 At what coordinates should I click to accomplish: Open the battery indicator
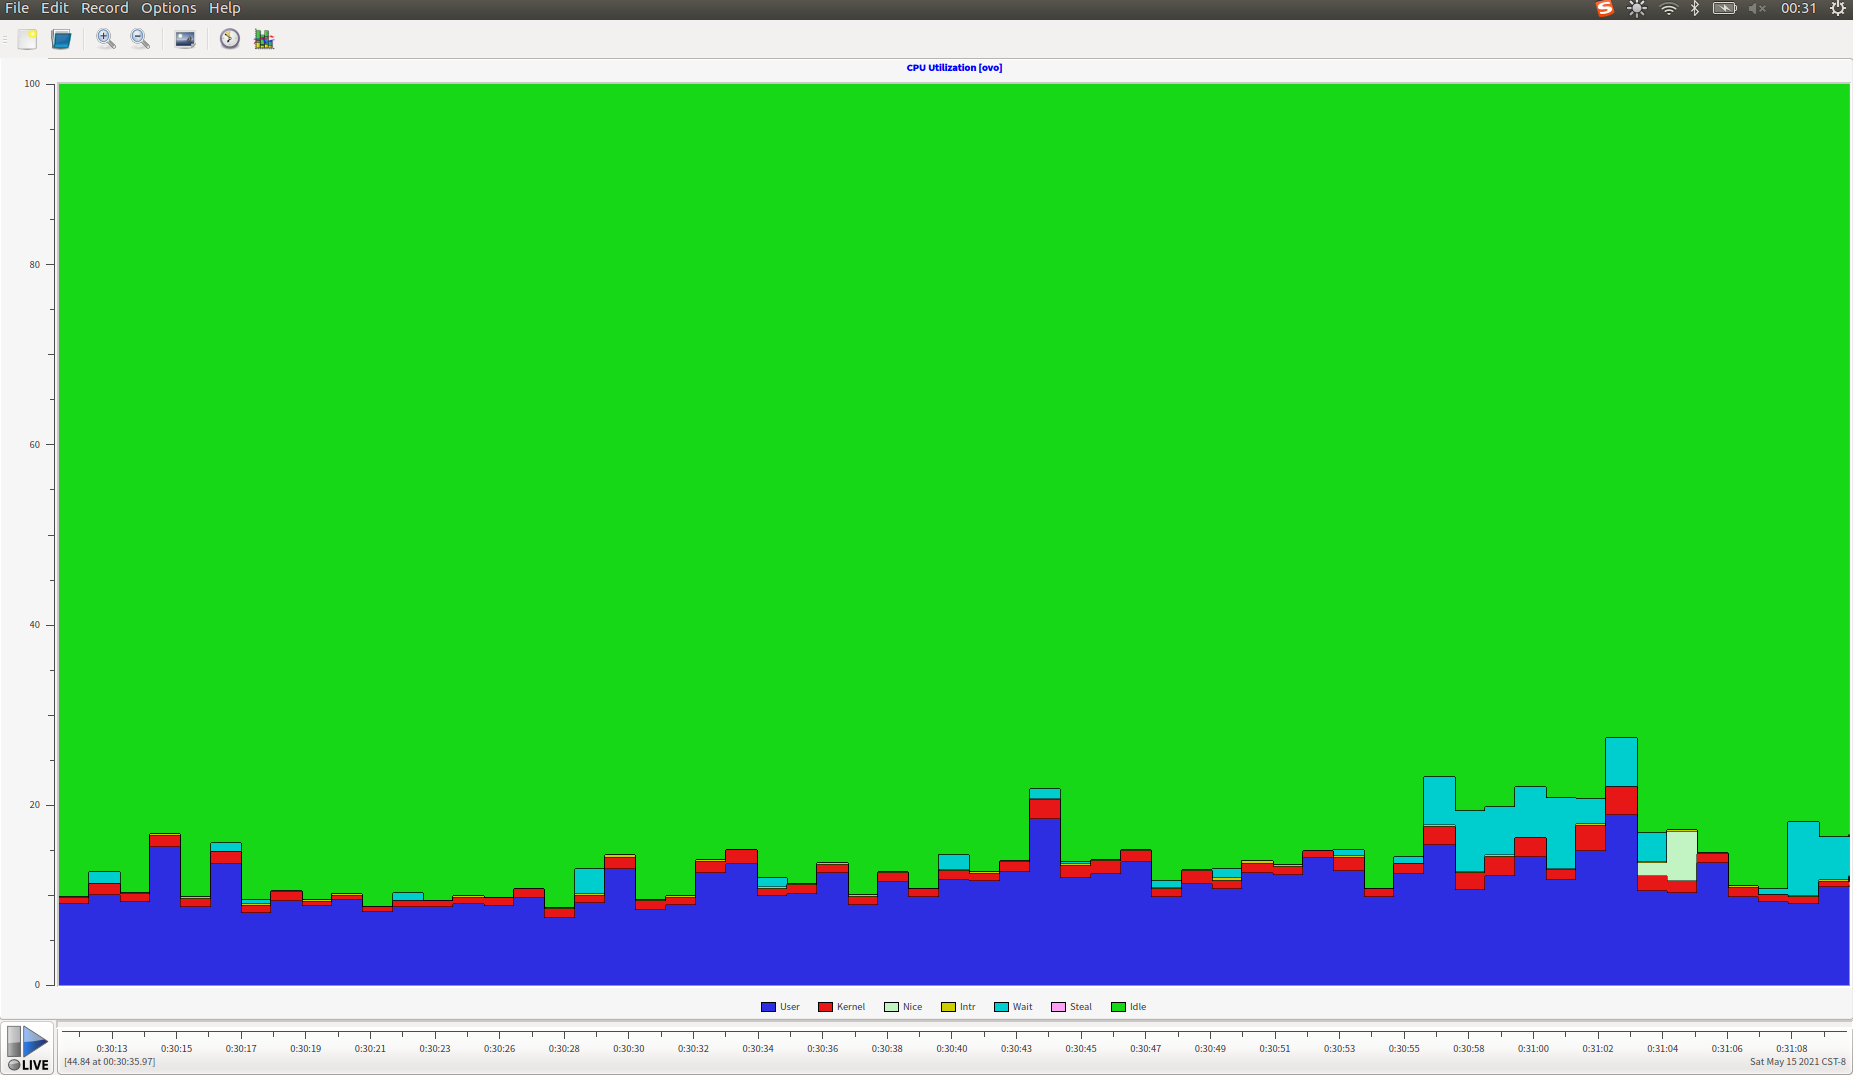point(1725,8)
